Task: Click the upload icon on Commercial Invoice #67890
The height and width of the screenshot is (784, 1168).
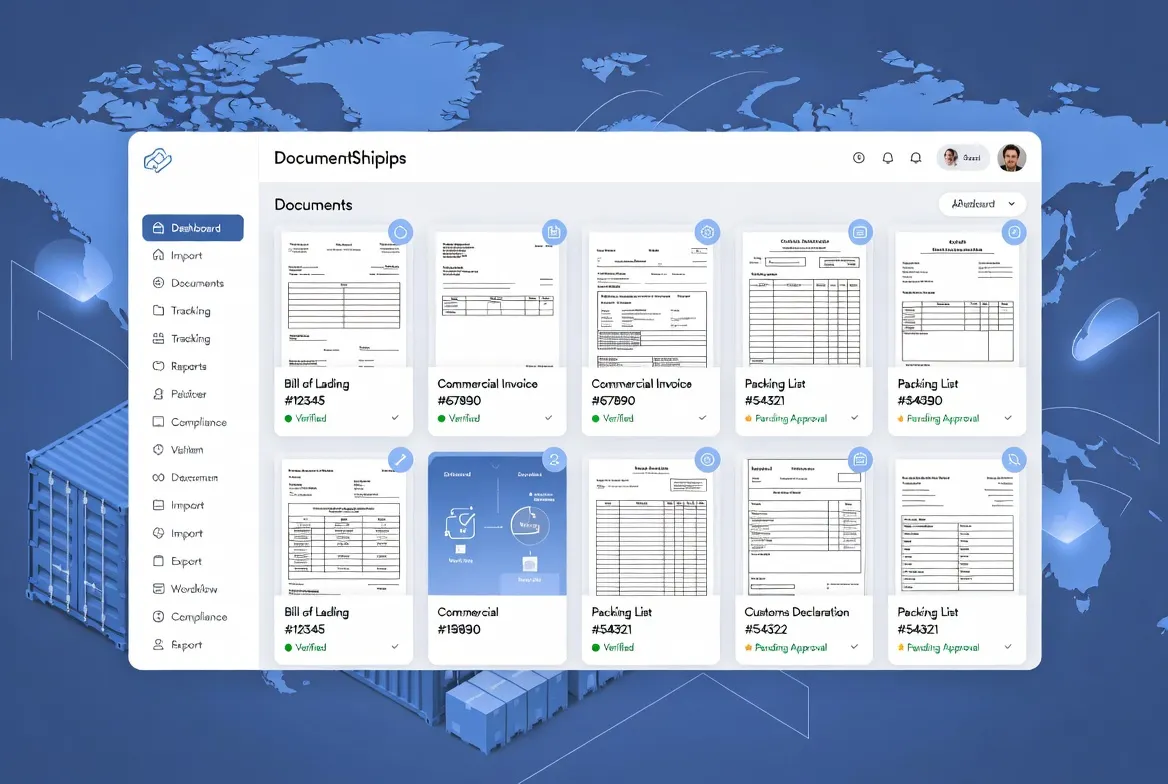Action: [554, 231]
